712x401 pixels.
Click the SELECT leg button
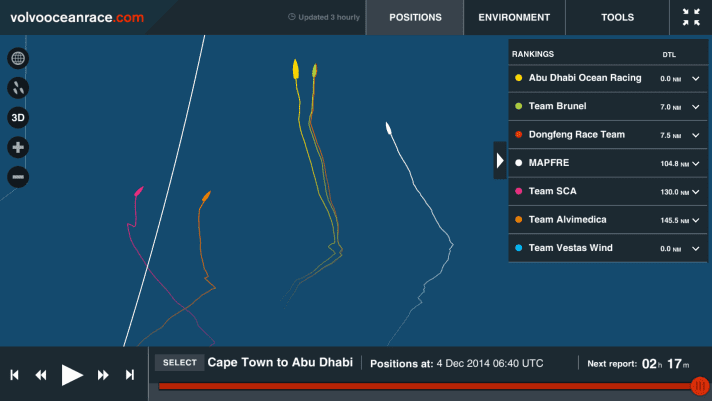(x=180, y=362)
